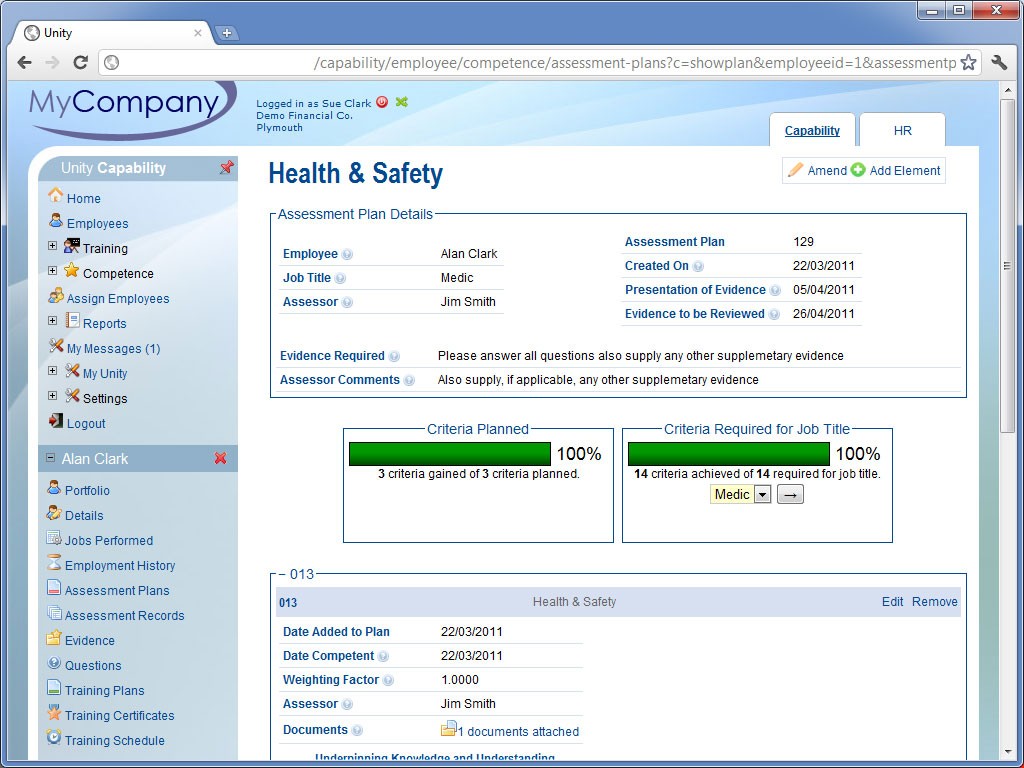Screen dimensions: 1024x768
Task: Click the red pin icon on Unity Capability
Action: click(226, 168)
